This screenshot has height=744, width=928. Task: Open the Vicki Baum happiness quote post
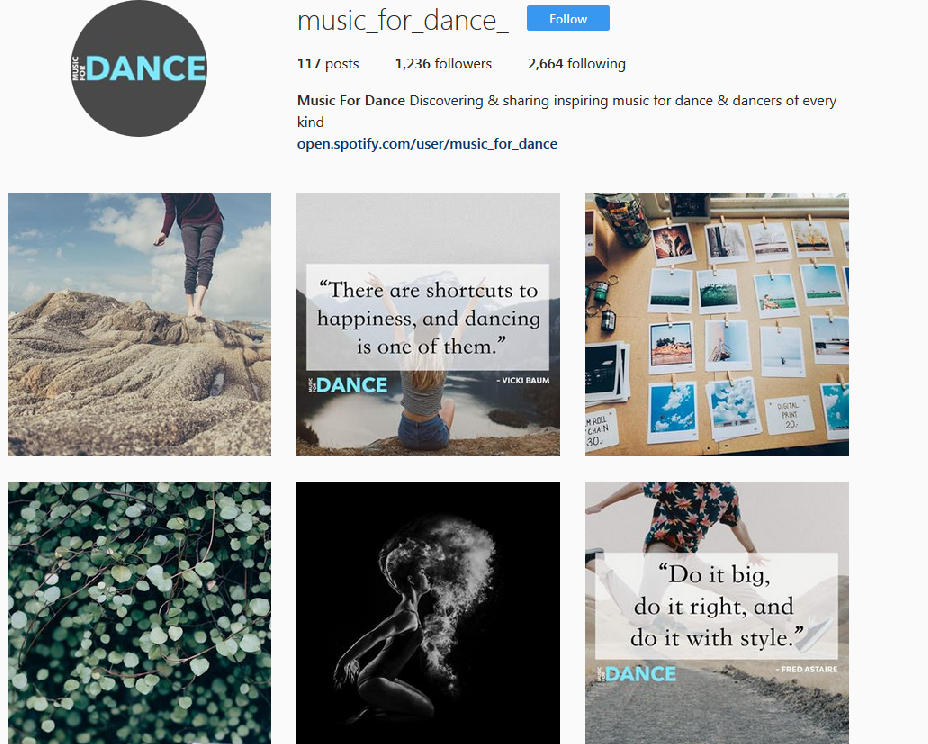tap(428, 324)
